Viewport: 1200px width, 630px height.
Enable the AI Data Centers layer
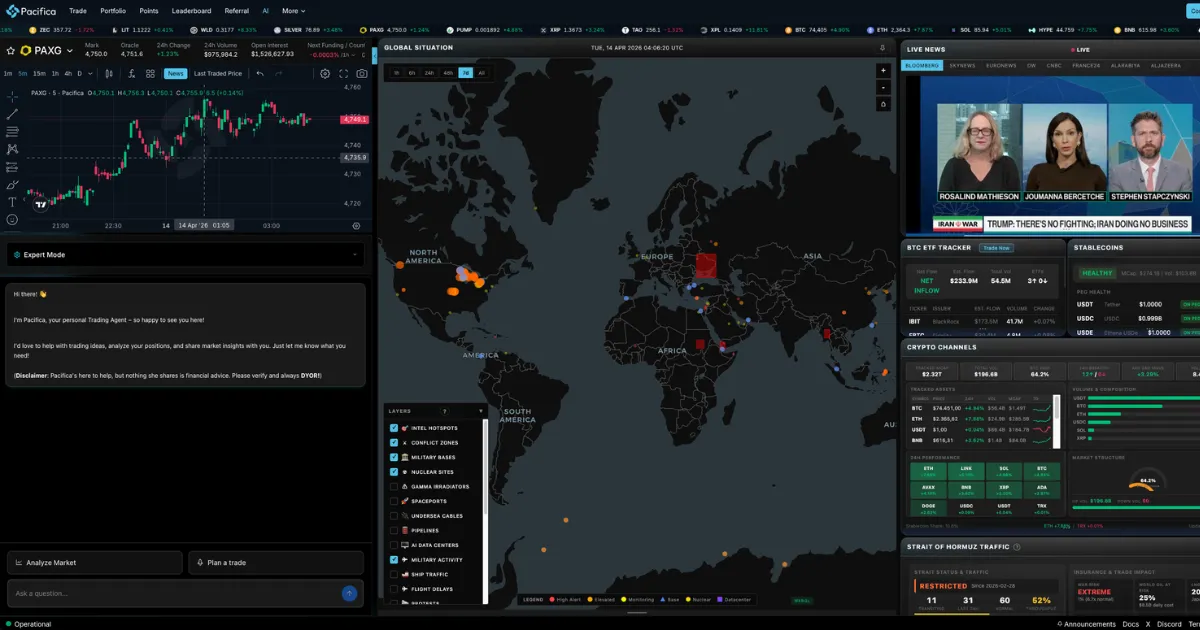394,545
